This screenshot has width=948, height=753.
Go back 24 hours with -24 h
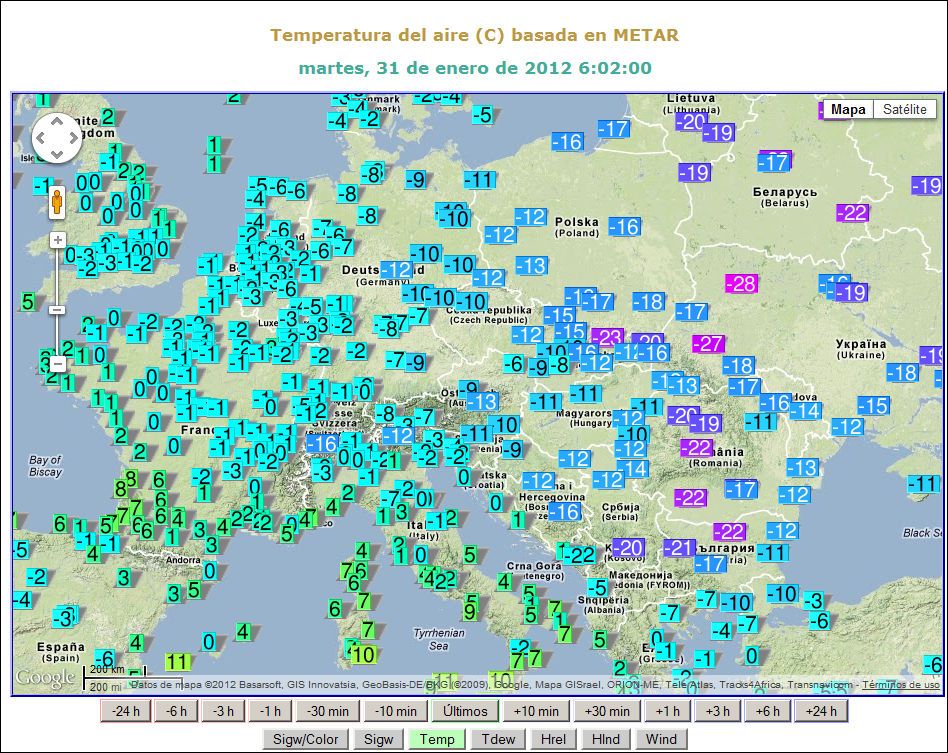point(126,711)
